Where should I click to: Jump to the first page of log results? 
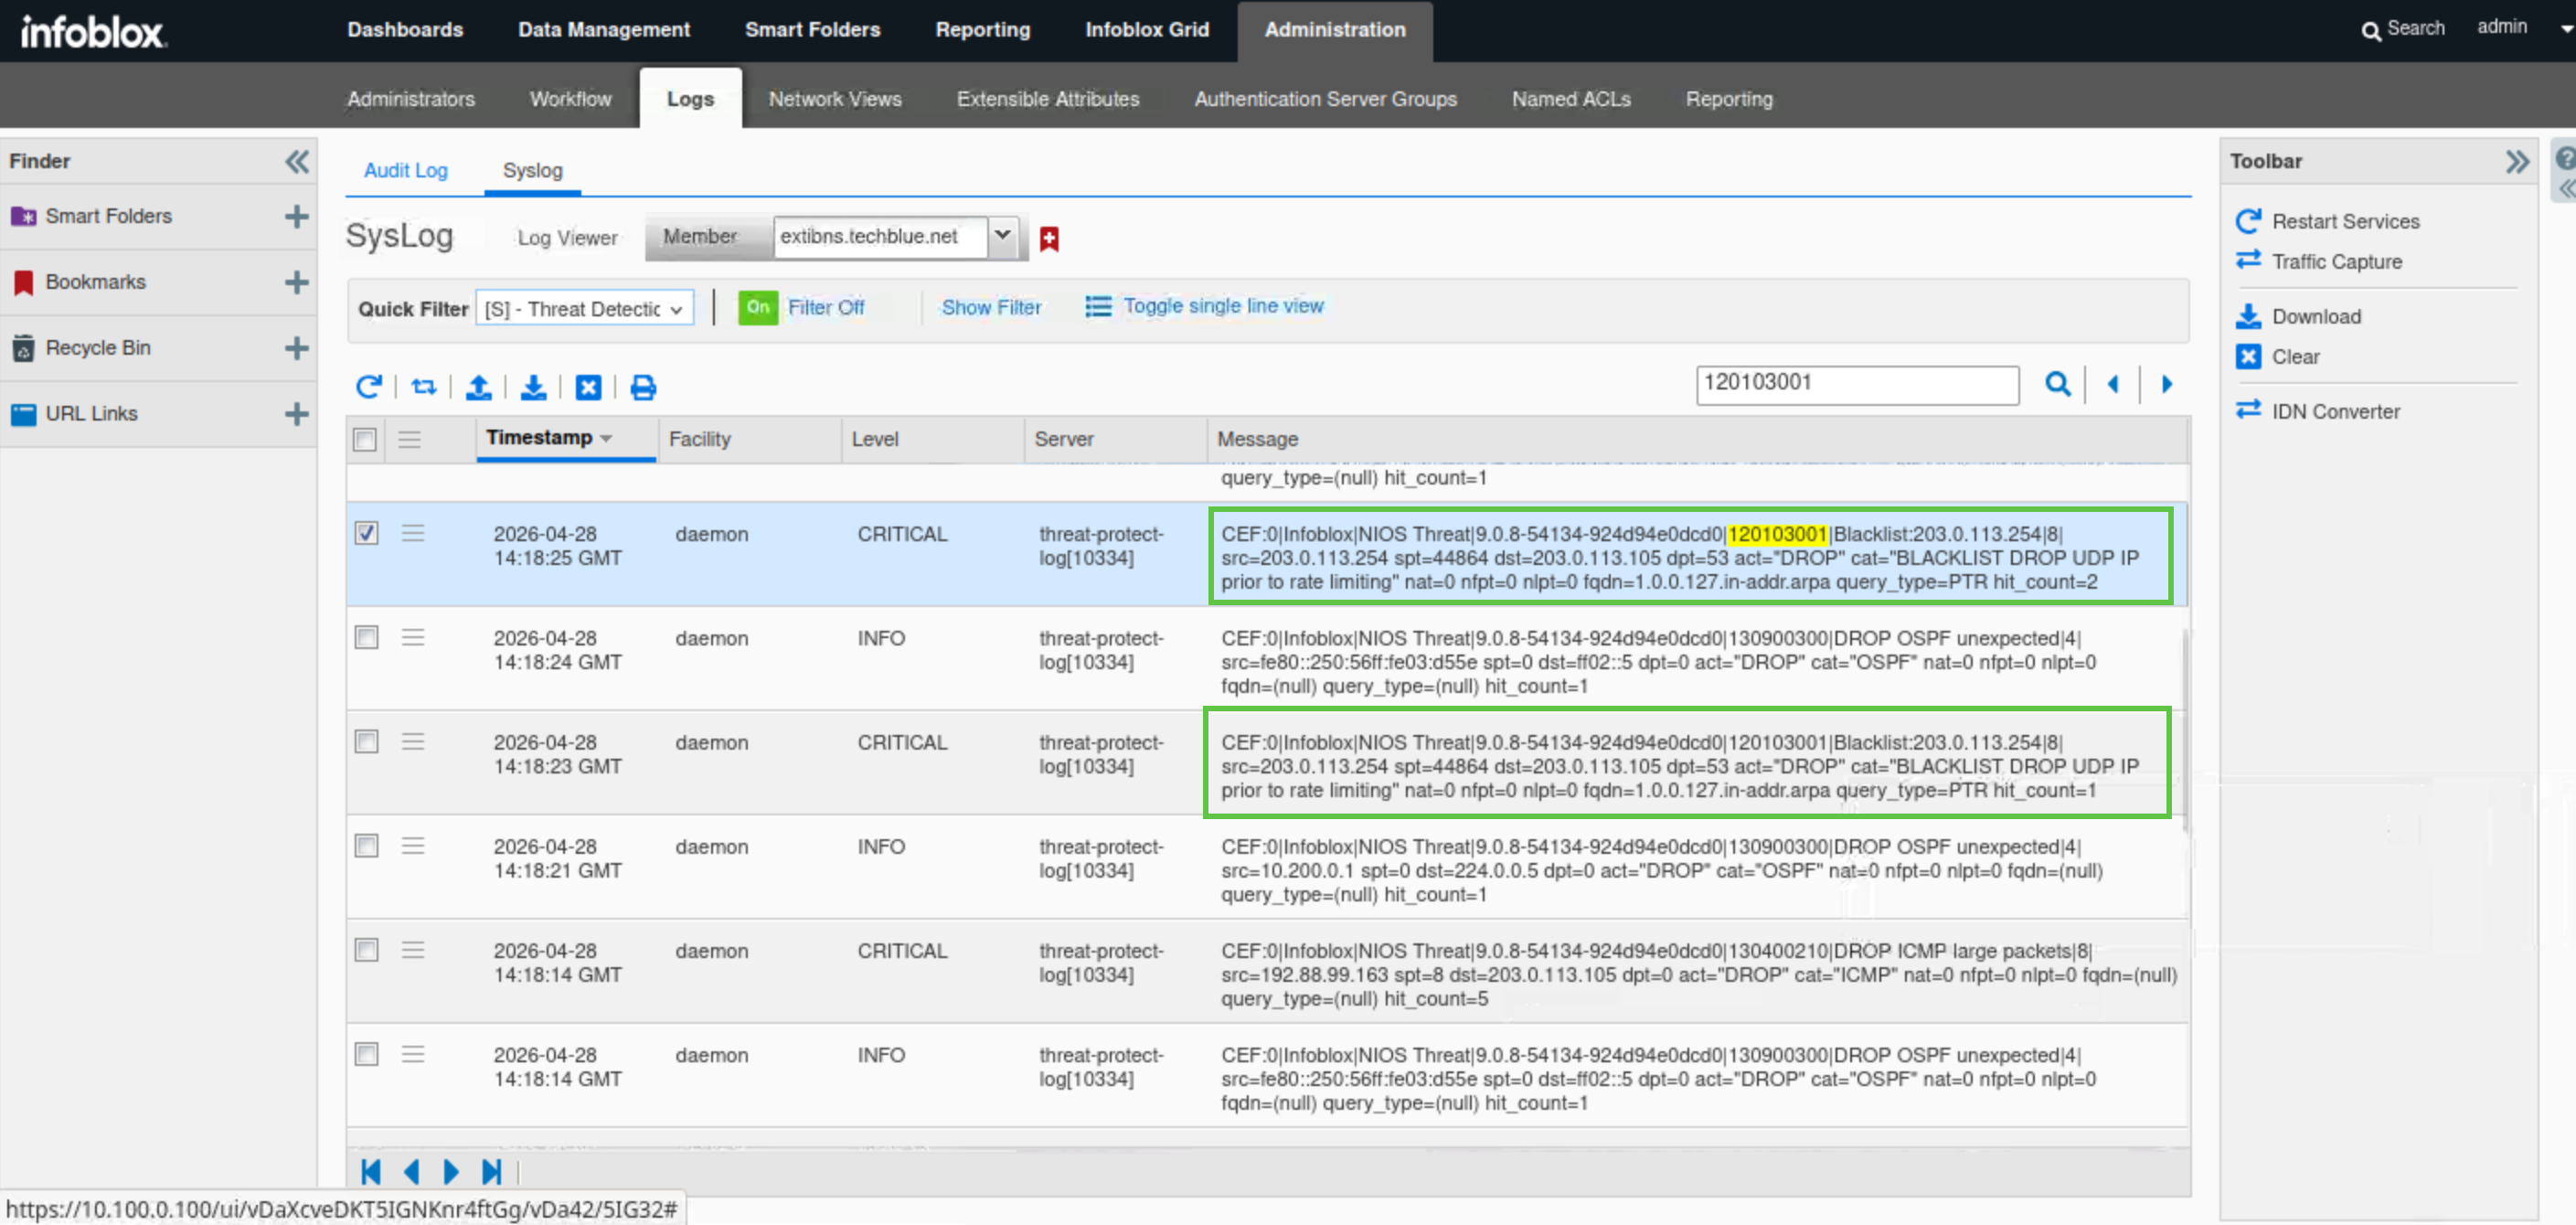(x=370, y=1170)
